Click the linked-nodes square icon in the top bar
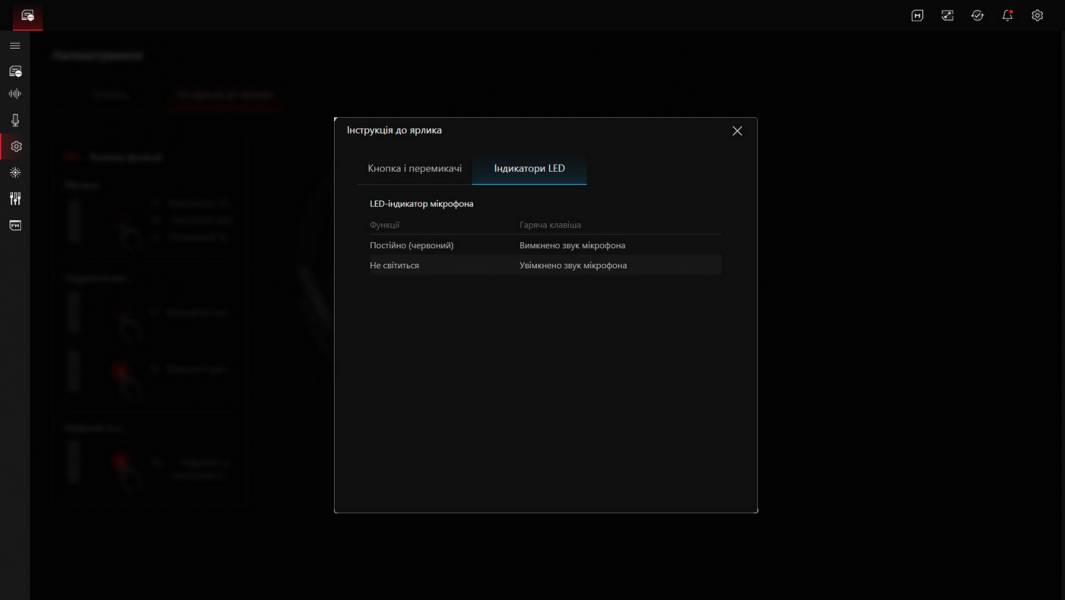This screenshot has height=600, width=1065. [x=947, y=16]
